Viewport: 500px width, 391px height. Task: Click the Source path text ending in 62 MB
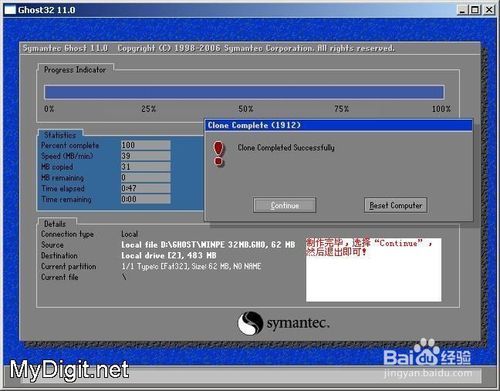[208, 245]
